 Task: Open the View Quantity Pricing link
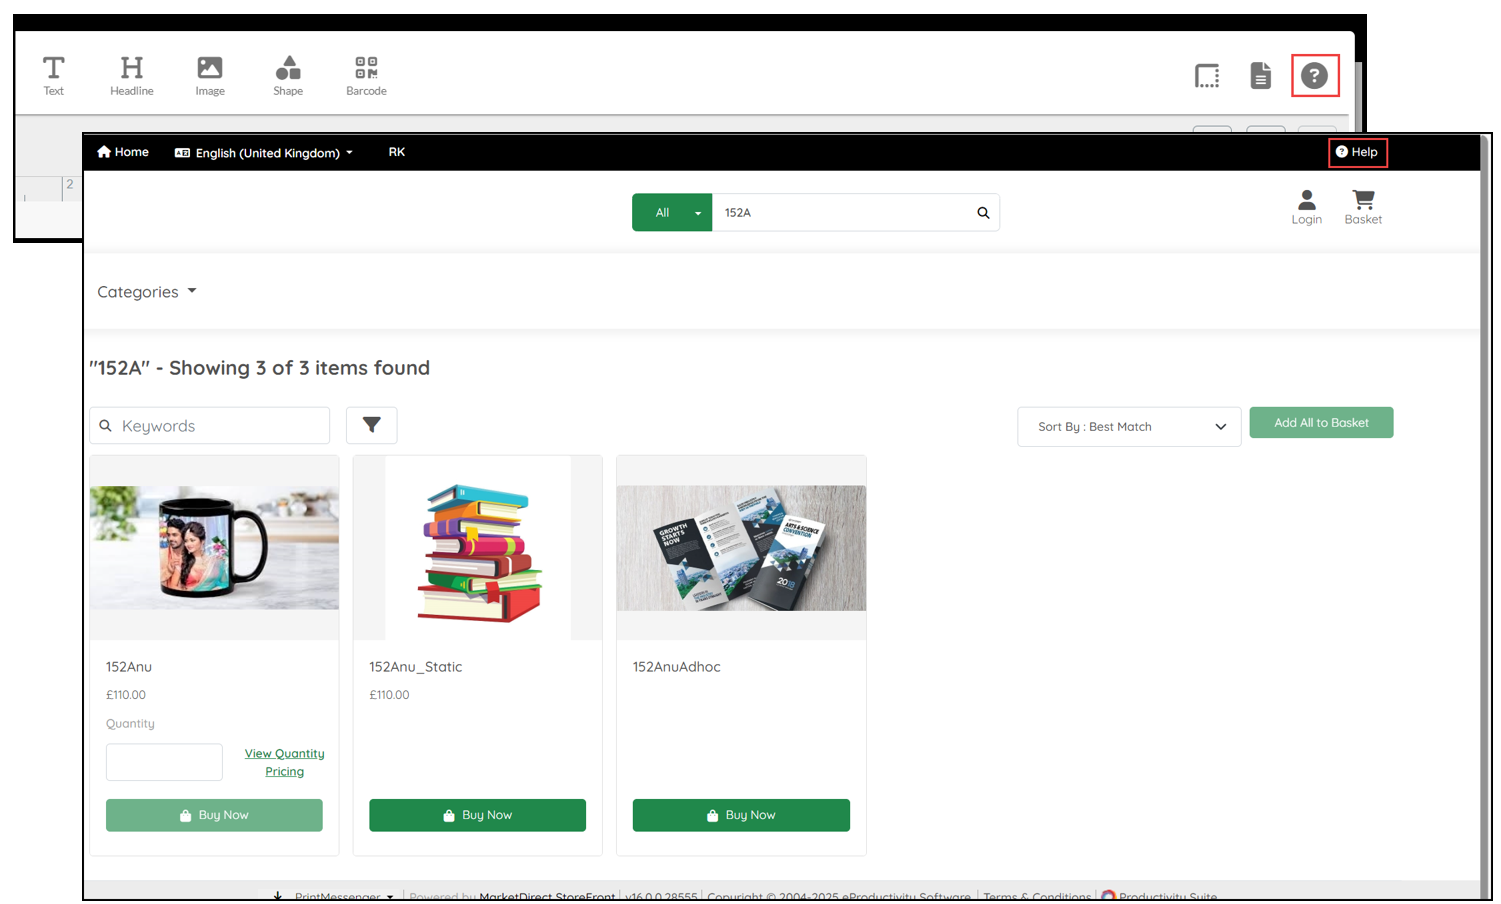284,762
